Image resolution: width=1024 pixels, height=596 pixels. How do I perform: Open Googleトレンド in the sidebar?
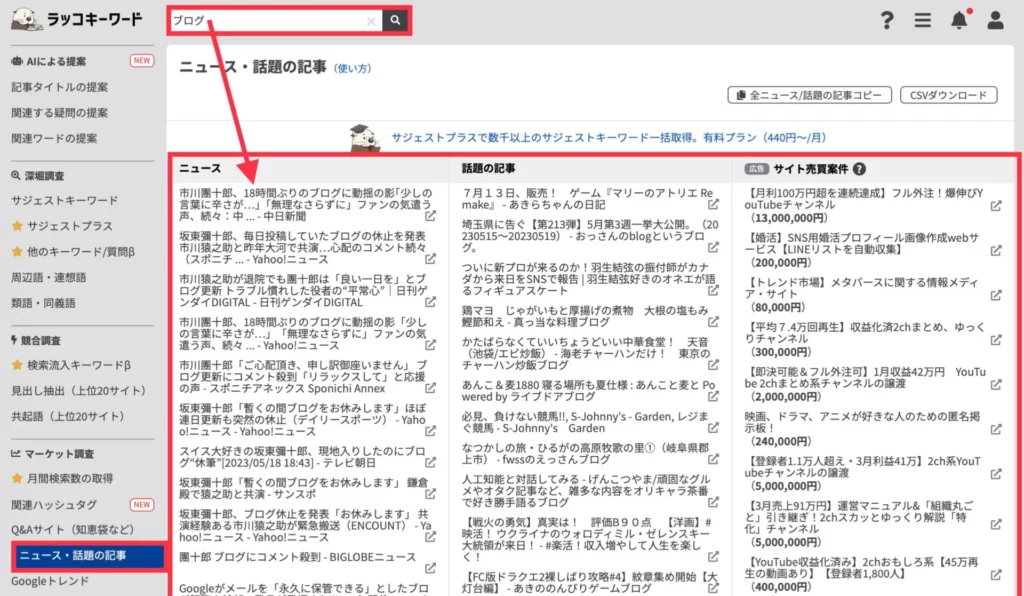(x=49, y=581)
